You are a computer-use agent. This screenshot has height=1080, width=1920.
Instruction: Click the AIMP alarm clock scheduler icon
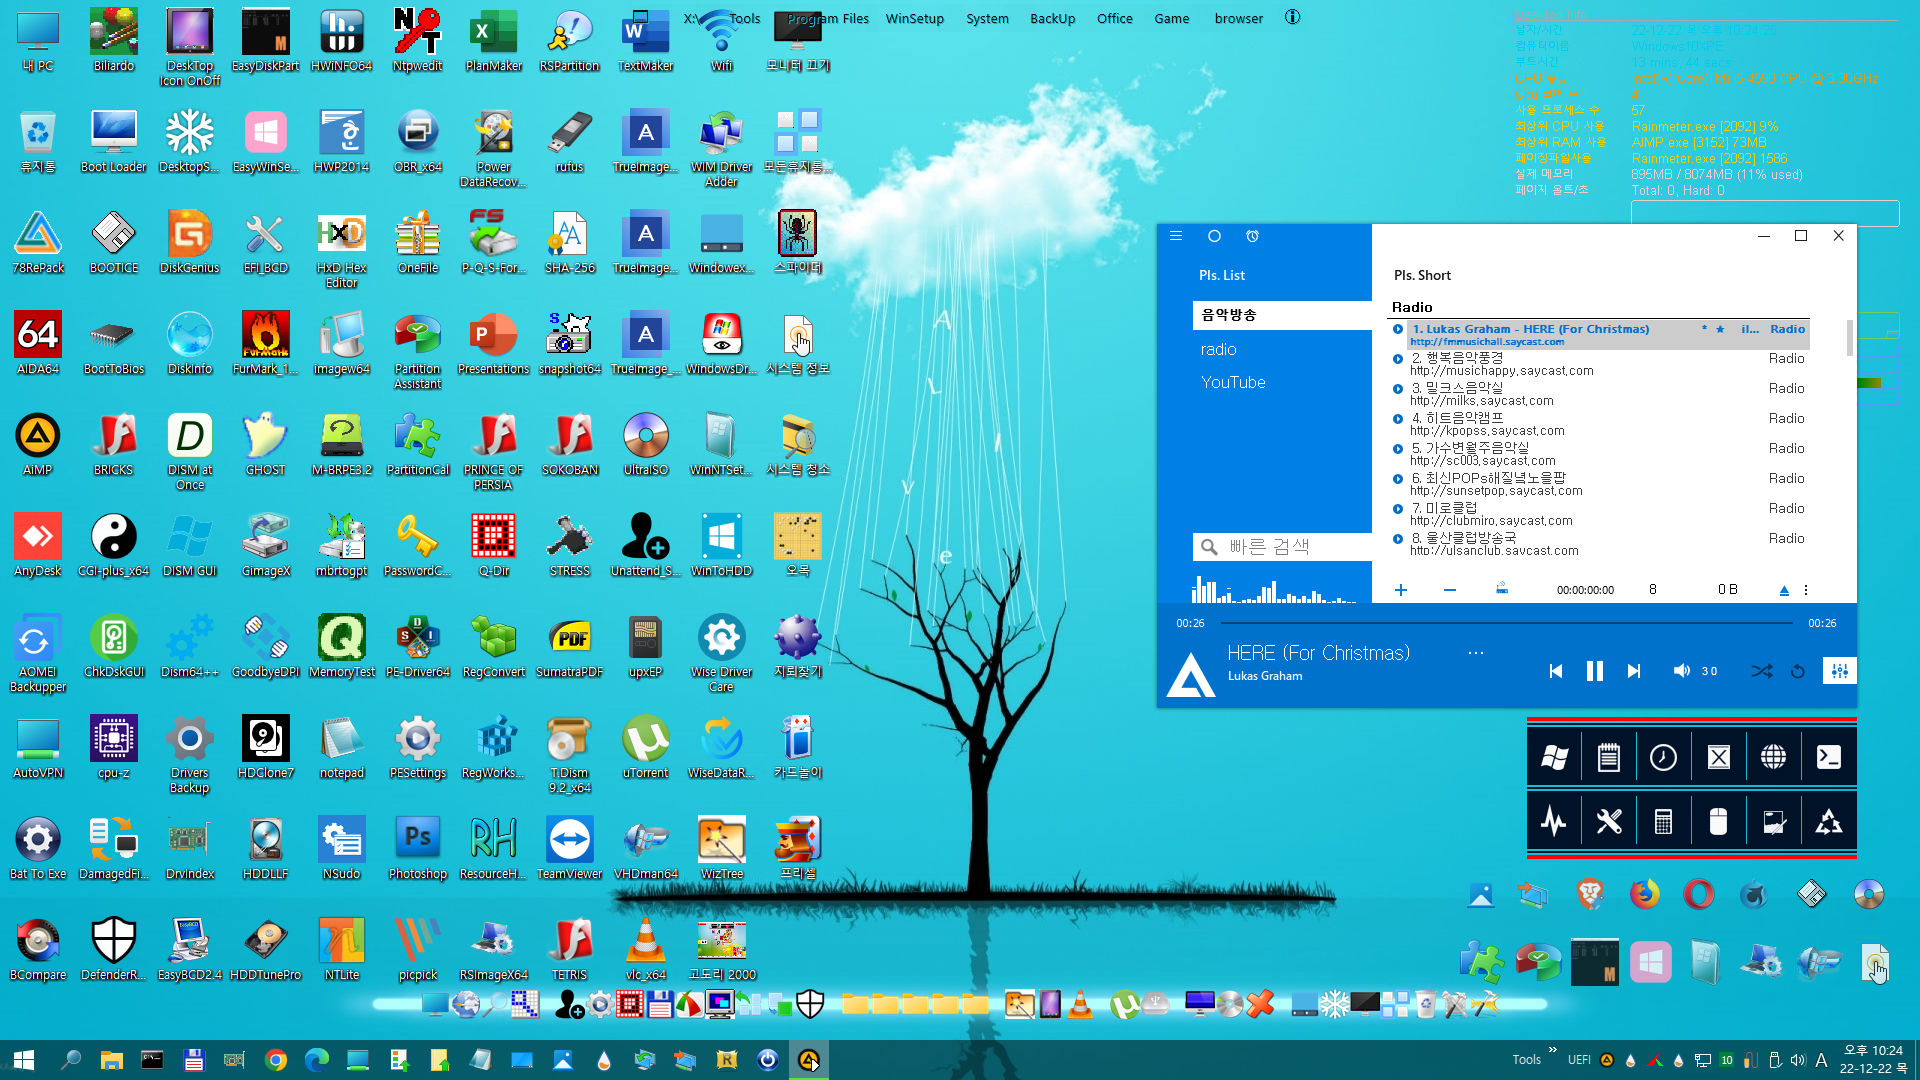click(1252, 236)
